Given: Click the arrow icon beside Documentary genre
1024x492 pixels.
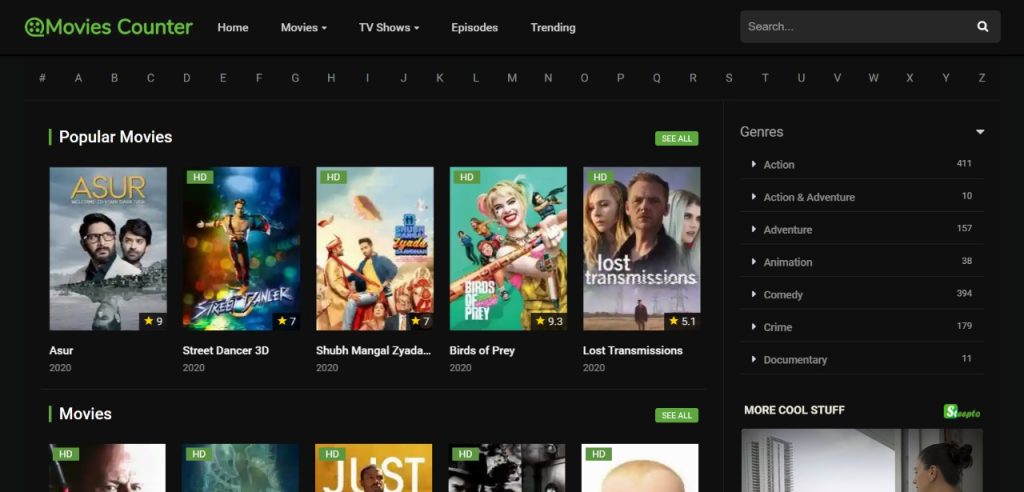Looking at the screenshot, I should (x=754, y=359).
